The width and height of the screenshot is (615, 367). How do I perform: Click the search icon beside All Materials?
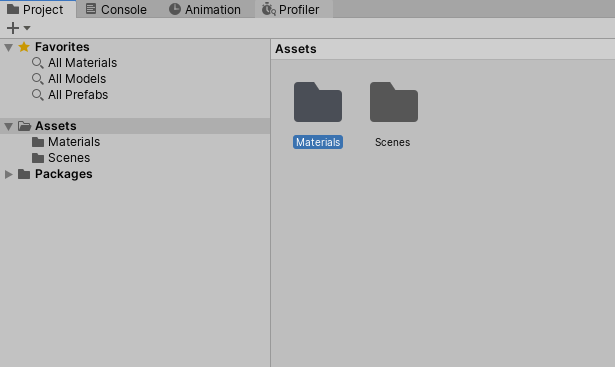point(38,63)
